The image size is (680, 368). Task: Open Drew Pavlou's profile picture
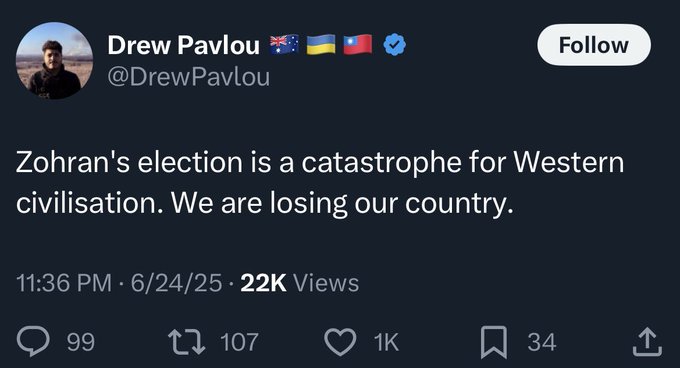pos(55,61)
